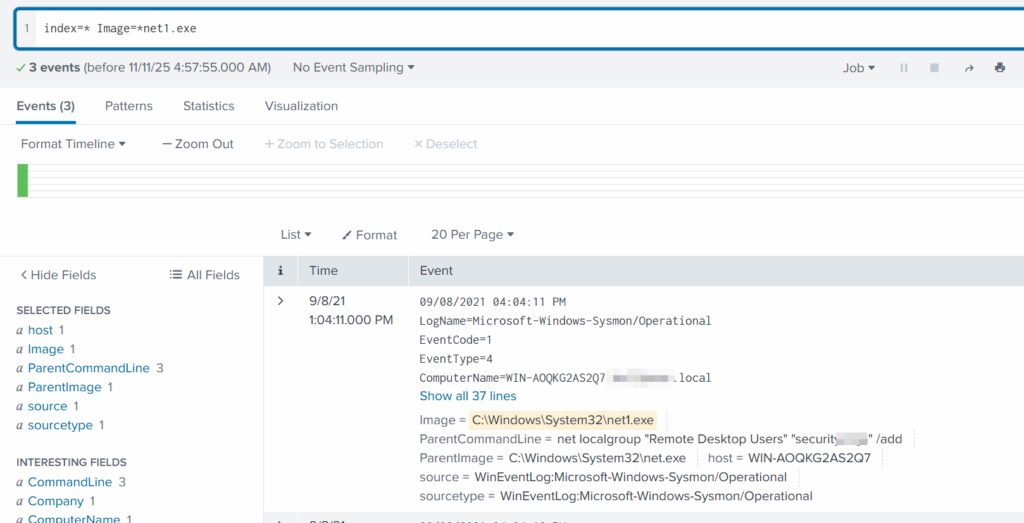Select the source field in sidebar
The image size is (1024, 523).
tap(48, 406)
